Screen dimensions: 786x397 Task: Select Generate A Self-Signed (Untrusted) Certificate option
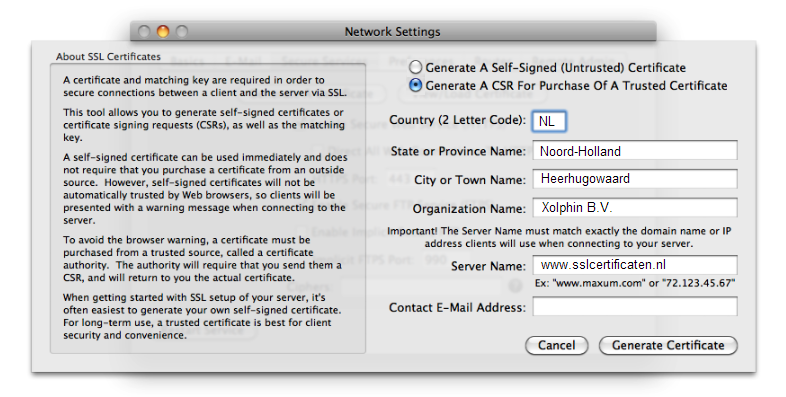pos(416,67)
